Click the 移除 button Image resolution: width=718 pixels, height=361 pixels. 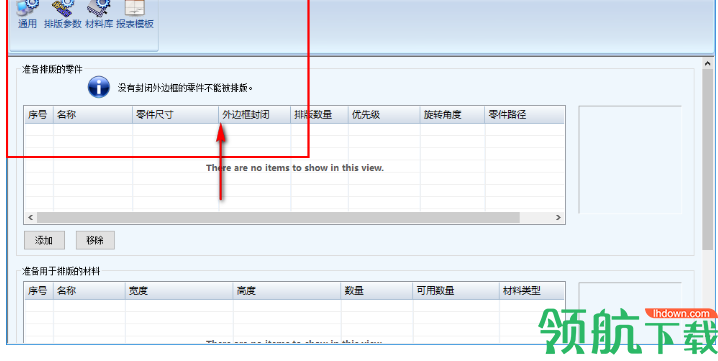pyautogui.click(x=95, y=240)
